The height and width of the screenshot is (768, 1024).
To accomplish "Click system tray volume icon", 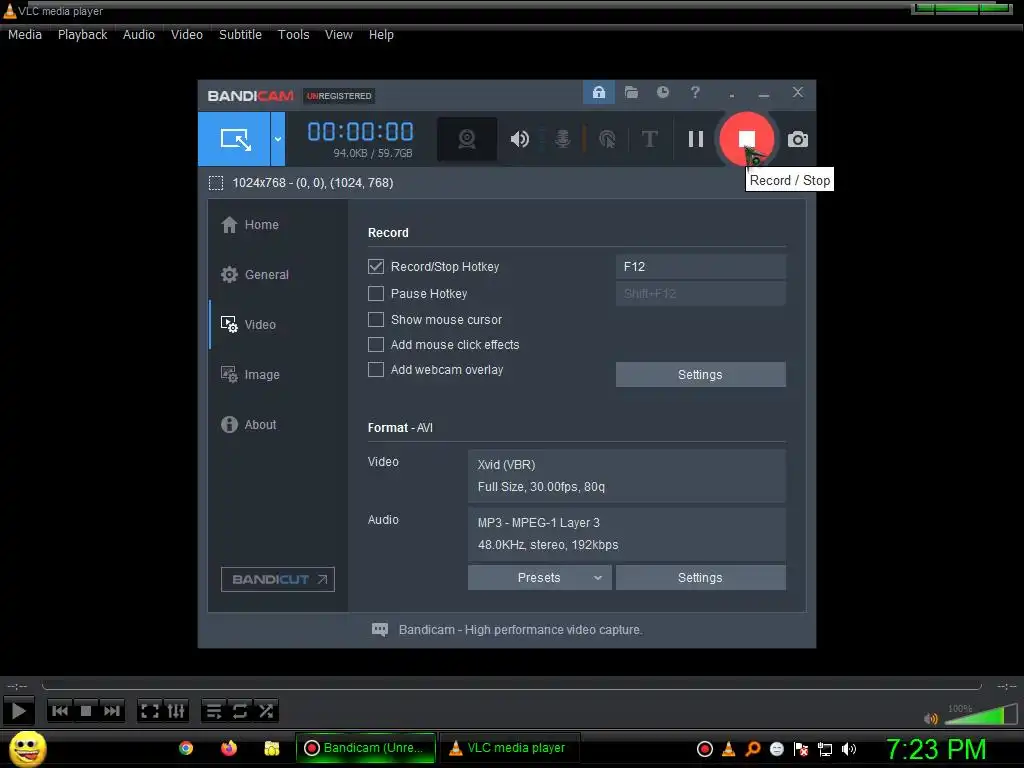I will click(x=848, y=749).
